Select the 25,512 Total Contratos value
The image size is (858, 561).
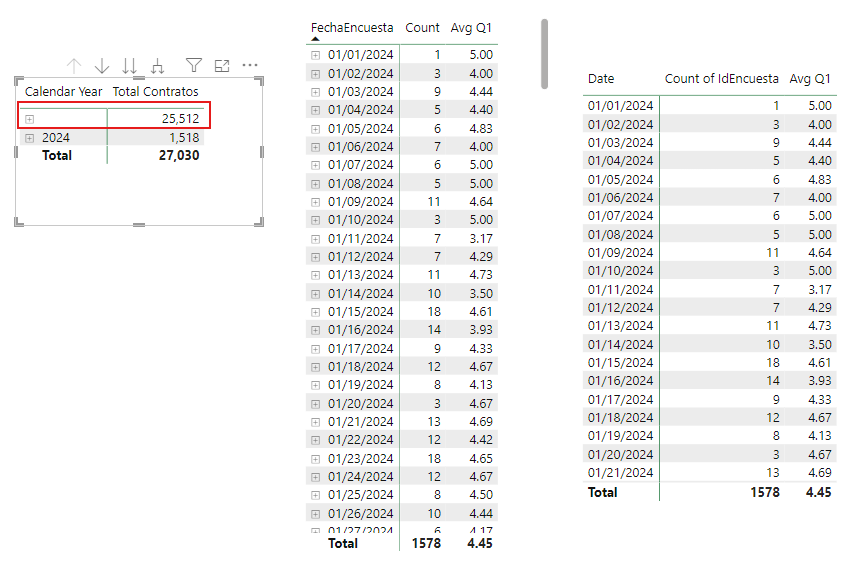coord(180,119)
